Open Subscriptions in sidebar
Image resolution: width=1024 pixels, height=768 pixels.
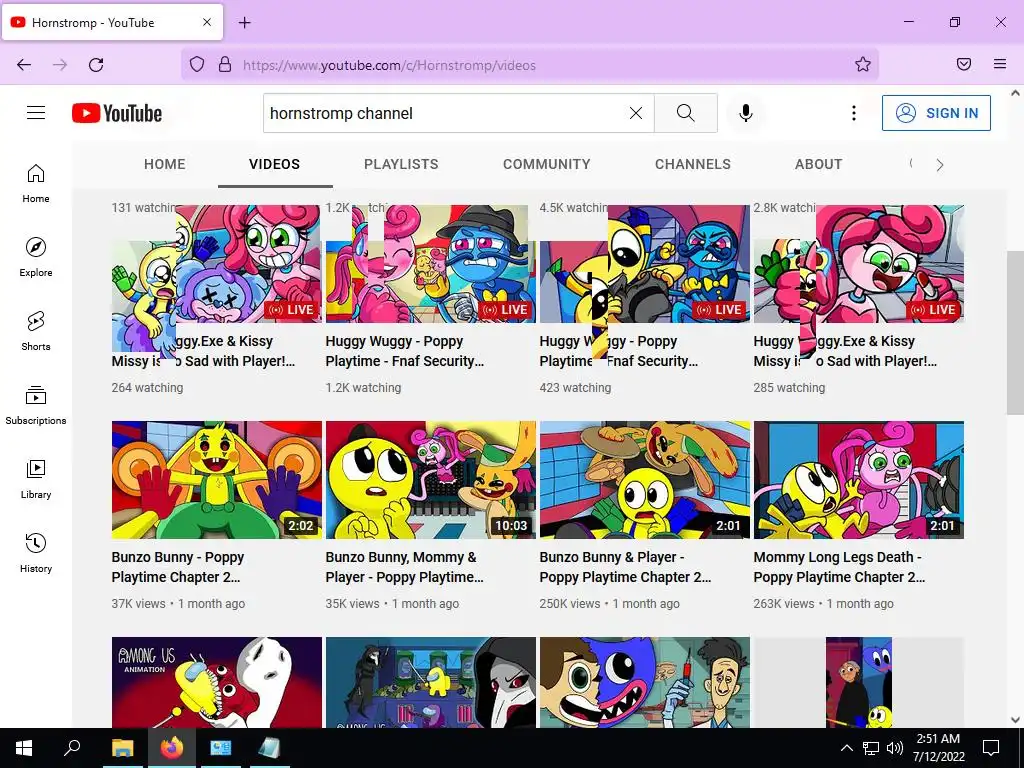36,405
